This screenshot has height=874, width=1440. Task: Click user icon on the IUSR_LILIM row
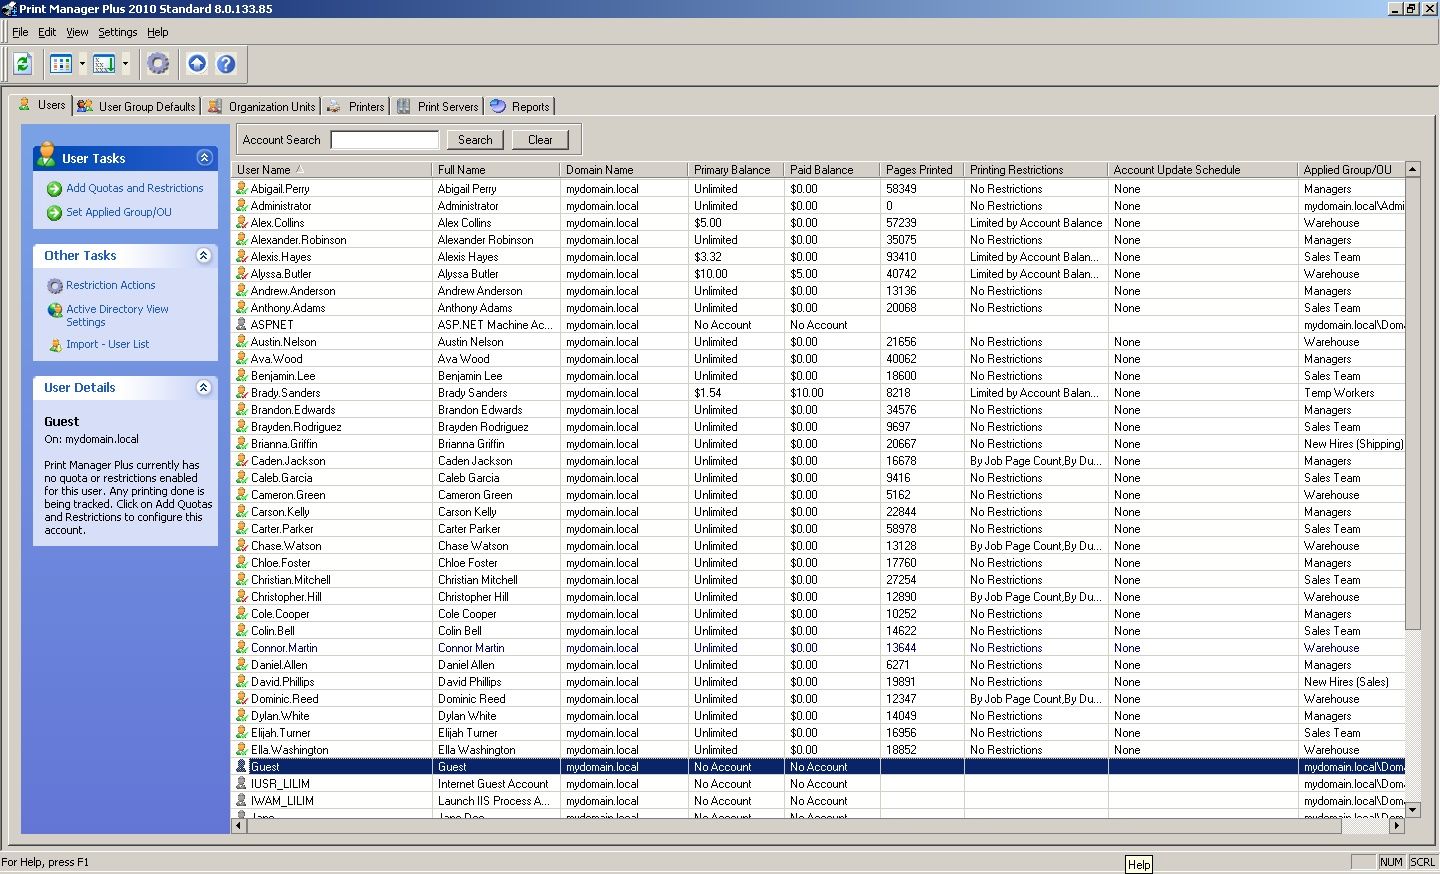pyautogui.click(x=241, y=783)
